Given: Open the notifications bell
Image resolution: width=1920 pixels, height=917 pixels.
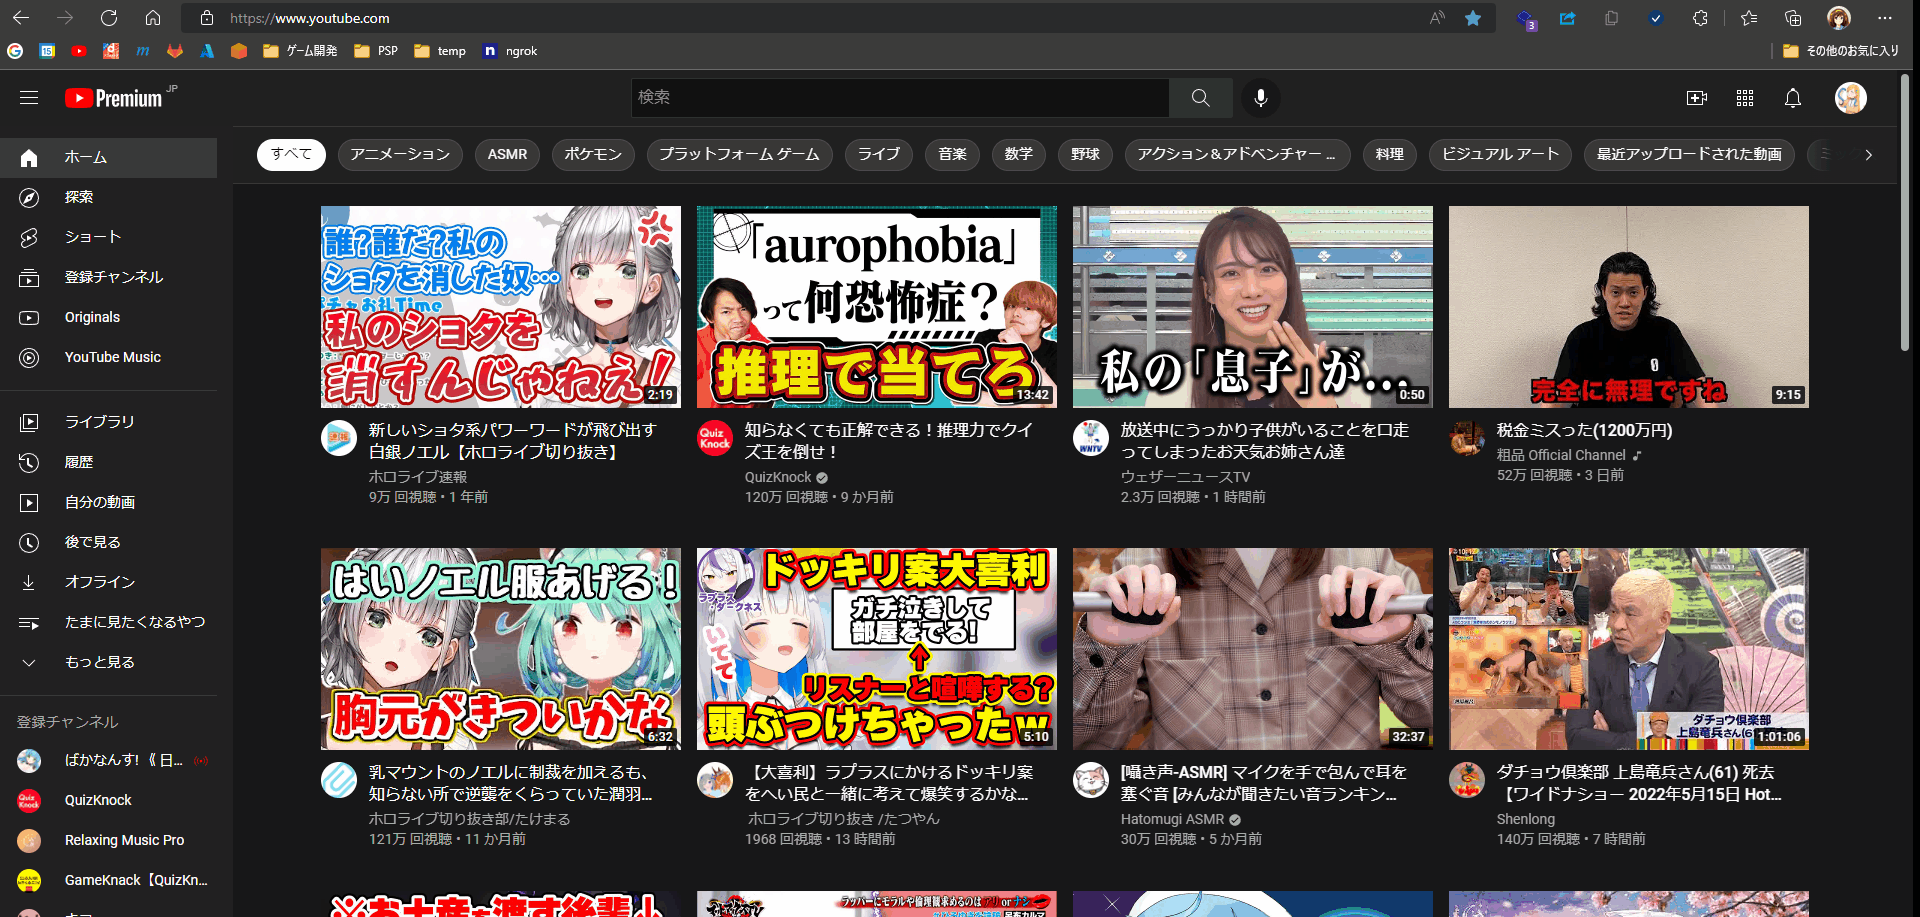Looking at the screenshot, I should (1793, 98).
